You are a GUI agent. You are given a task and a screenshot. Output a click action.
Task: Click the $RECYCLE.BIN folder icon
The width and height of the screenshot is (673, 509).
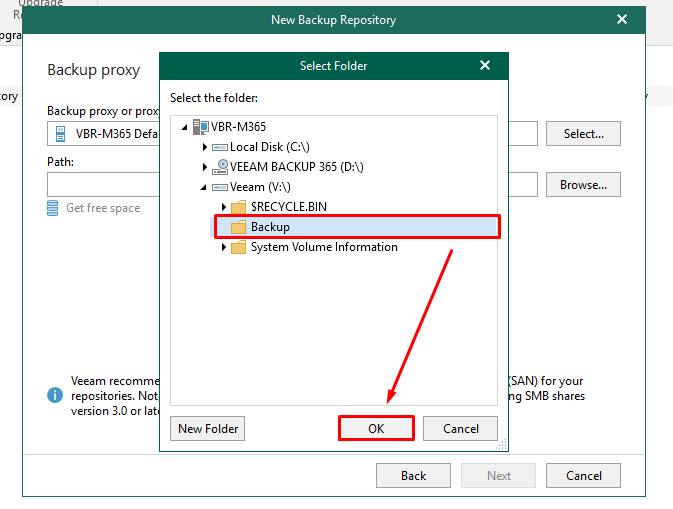click(x=238, y=207)
